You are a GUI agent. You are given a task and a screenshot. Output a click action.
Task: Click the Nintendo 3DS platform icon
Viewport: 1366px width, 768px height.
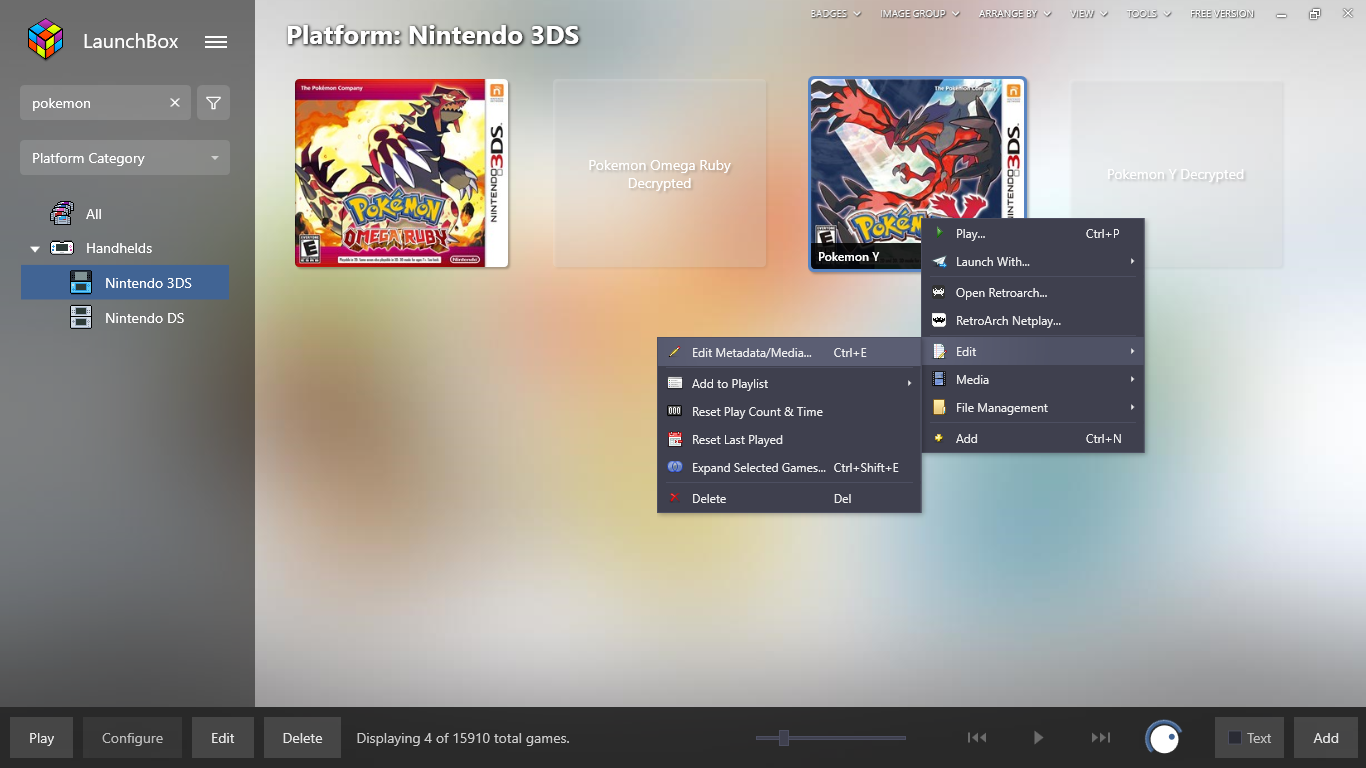pos(81,283)
